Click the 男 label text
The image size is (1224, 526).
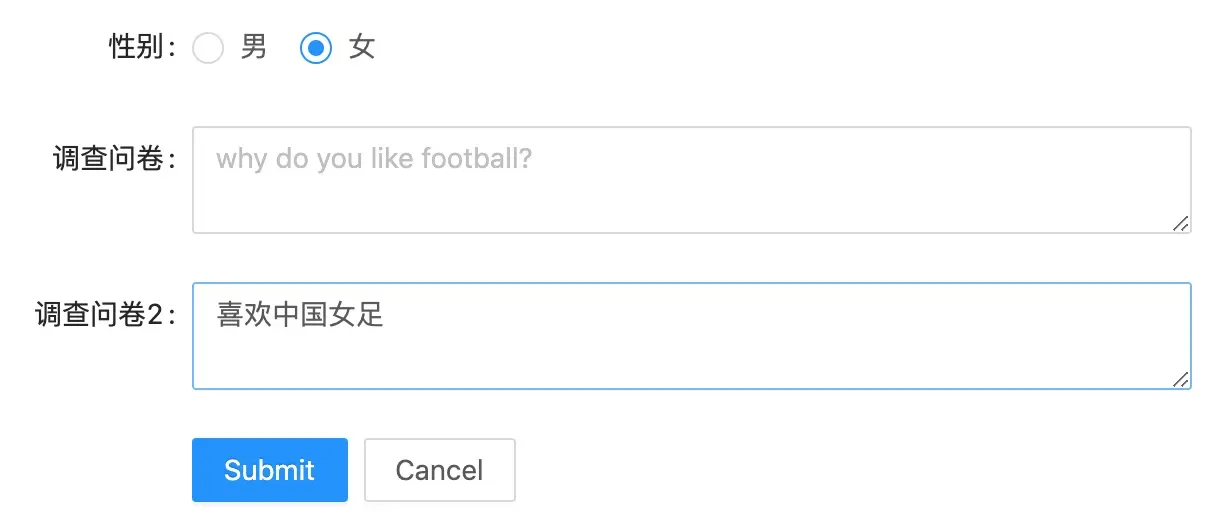[254, 47]
